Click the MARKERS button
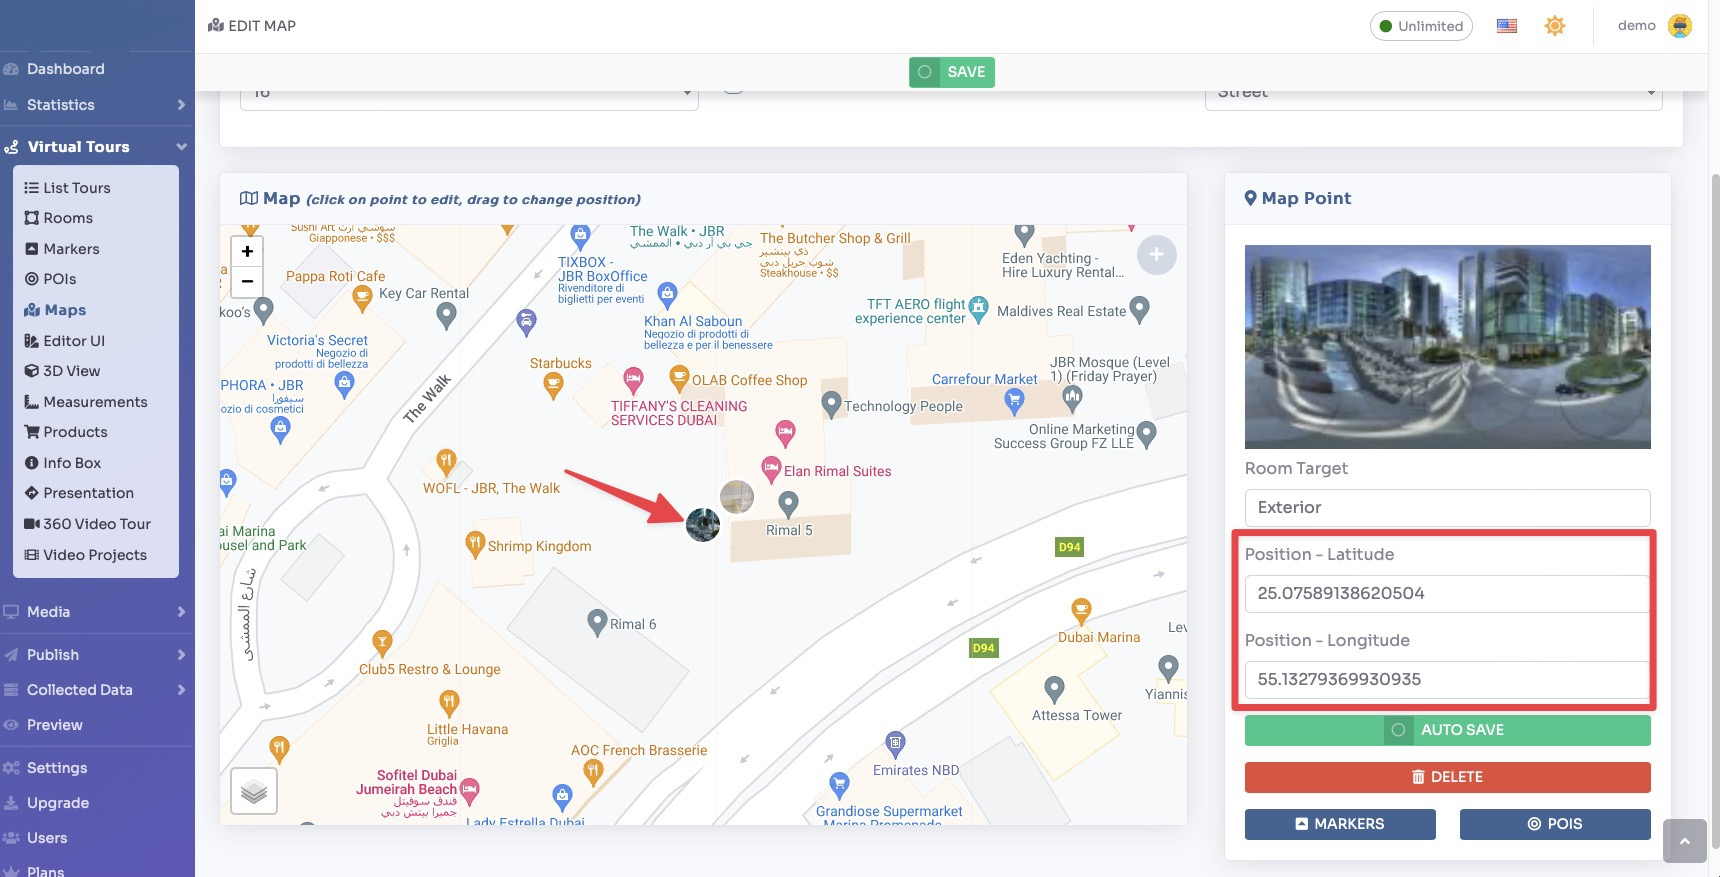 [x=1340, y=824]
